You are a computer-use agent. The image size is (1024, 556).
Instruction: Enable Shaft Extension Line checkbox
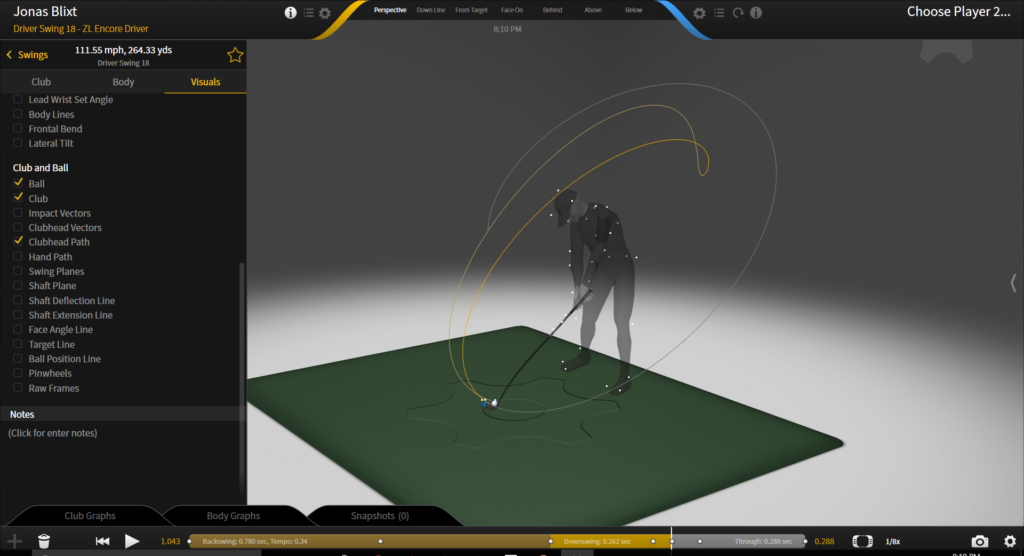pos(18,315)
